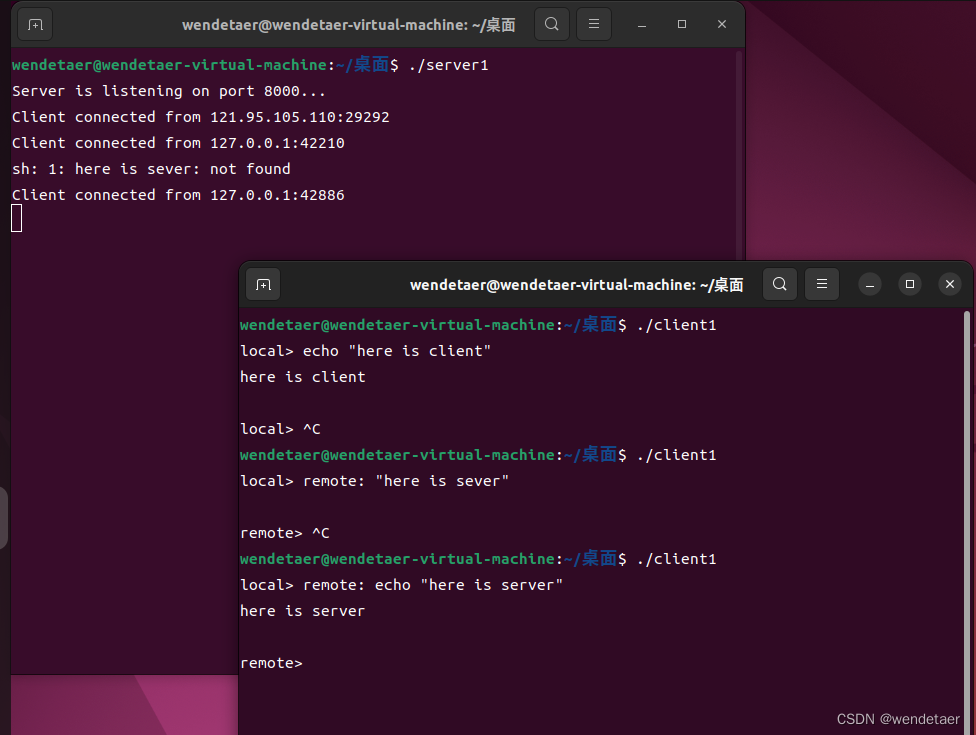Maximize the server1 terminal window
Viewport: 976px width, 735px height.
(682, 24)
